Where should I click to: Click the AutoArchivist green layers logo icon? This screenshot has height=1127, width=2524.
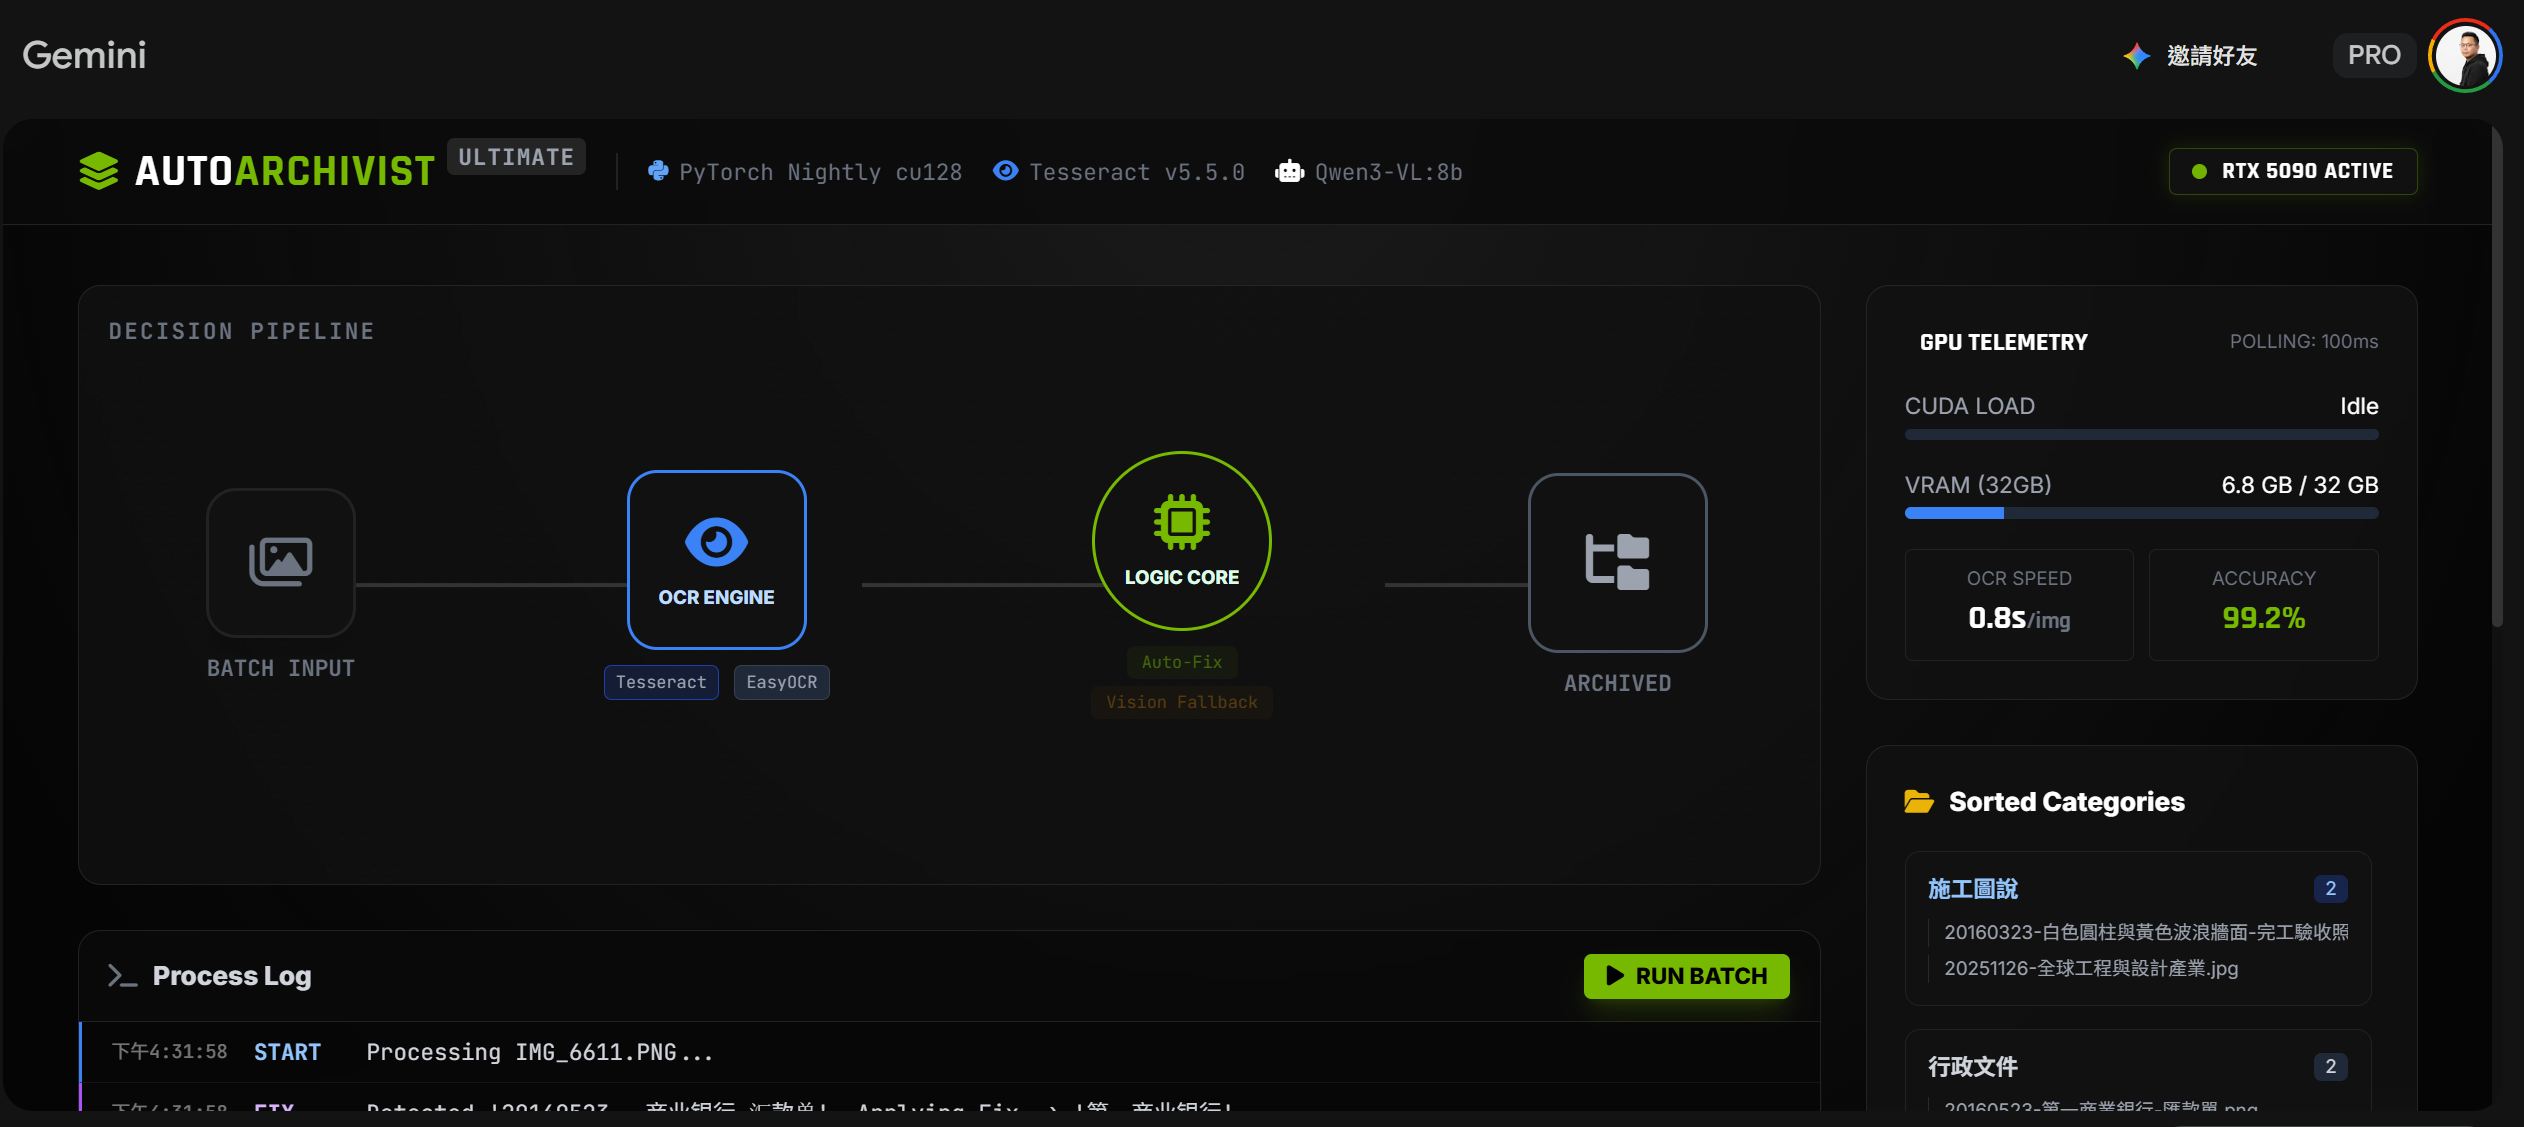pyautogui.click(x=99, y=171)
